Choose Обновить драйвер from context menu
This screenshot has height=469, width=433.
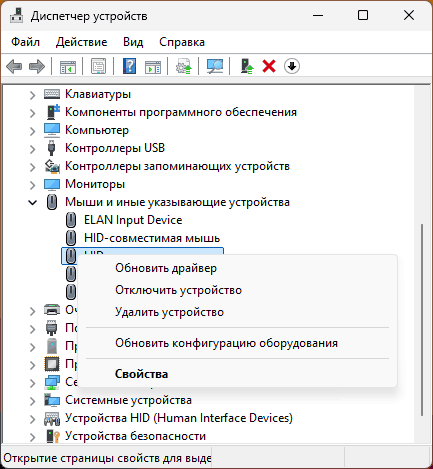pos(166,268)
